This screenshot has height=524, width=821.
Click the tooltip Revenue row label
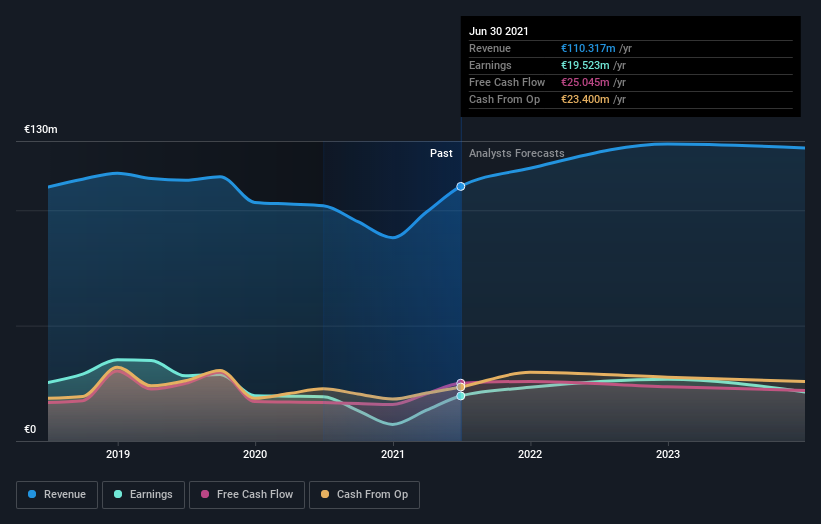point(490,48)
